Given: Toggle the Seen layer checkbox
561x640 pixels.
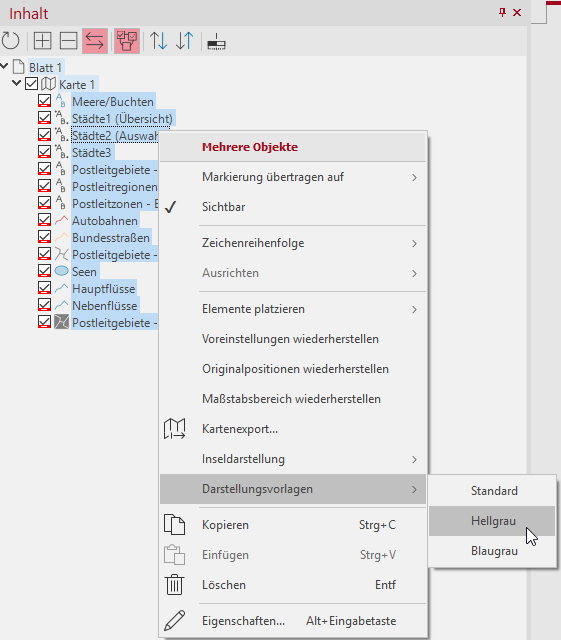Looking at the screenshot, I should (x=45, y=271).
